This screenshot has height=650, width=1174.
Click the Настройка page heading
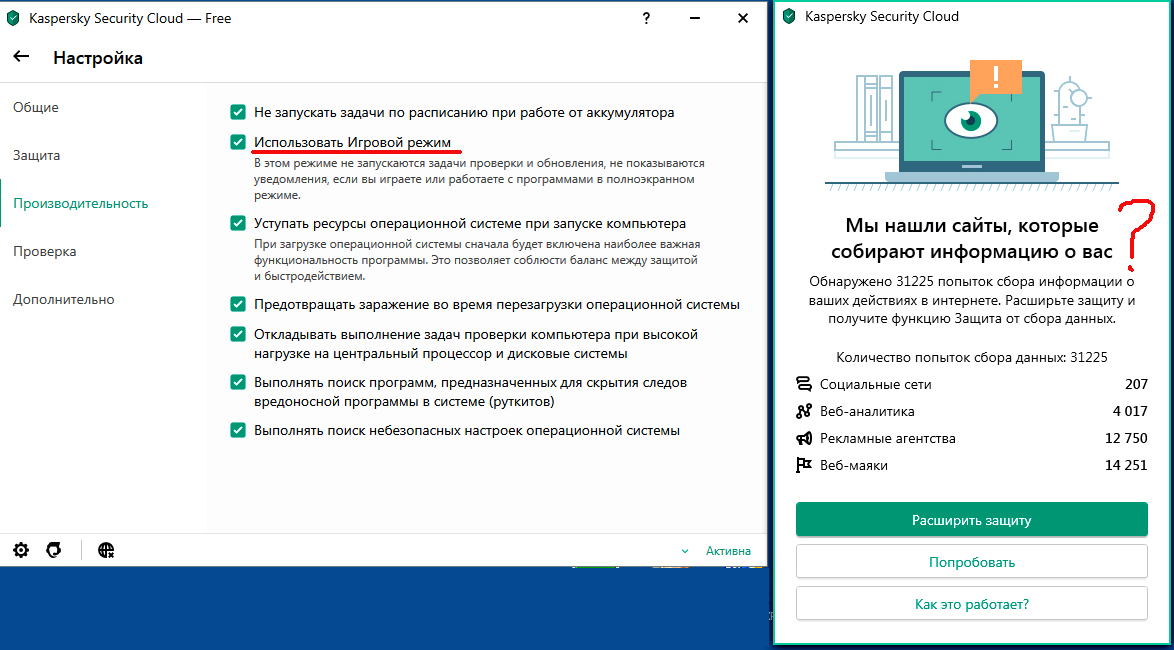(98, 58)
